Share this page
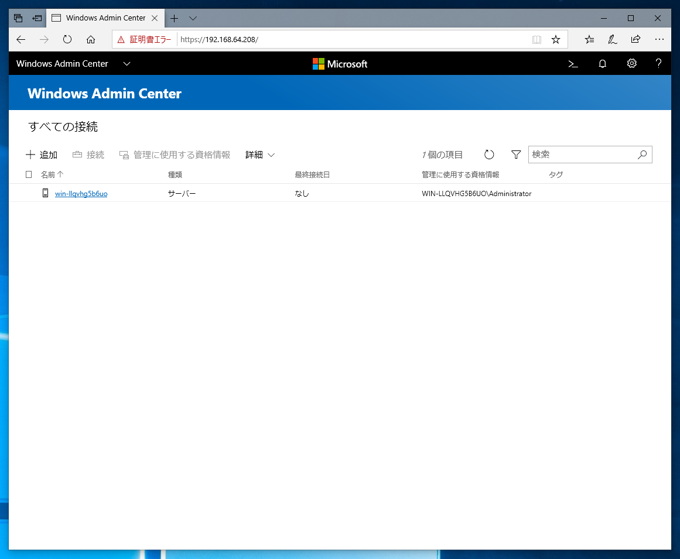Screen dimensions: 680x559 tap(636, 40)
